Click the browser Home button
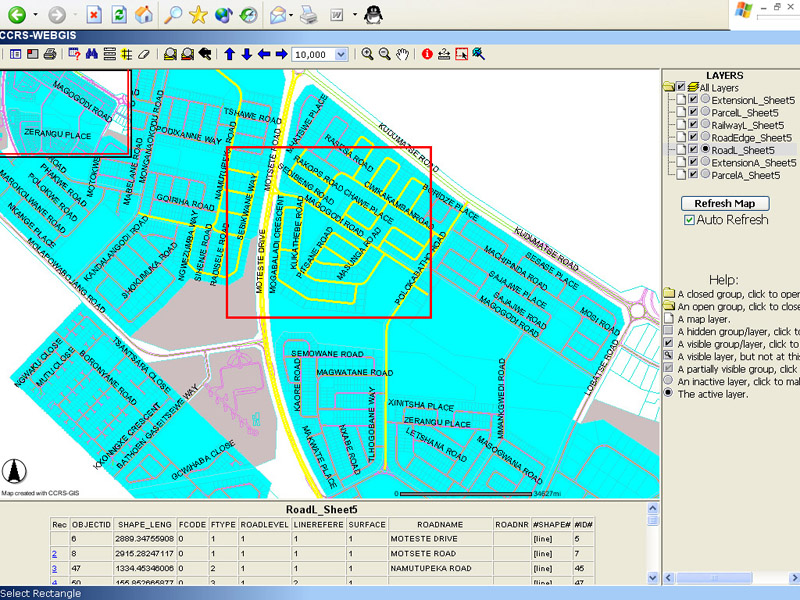The height and width of the screenshot is (600, 800). [145, 15]
